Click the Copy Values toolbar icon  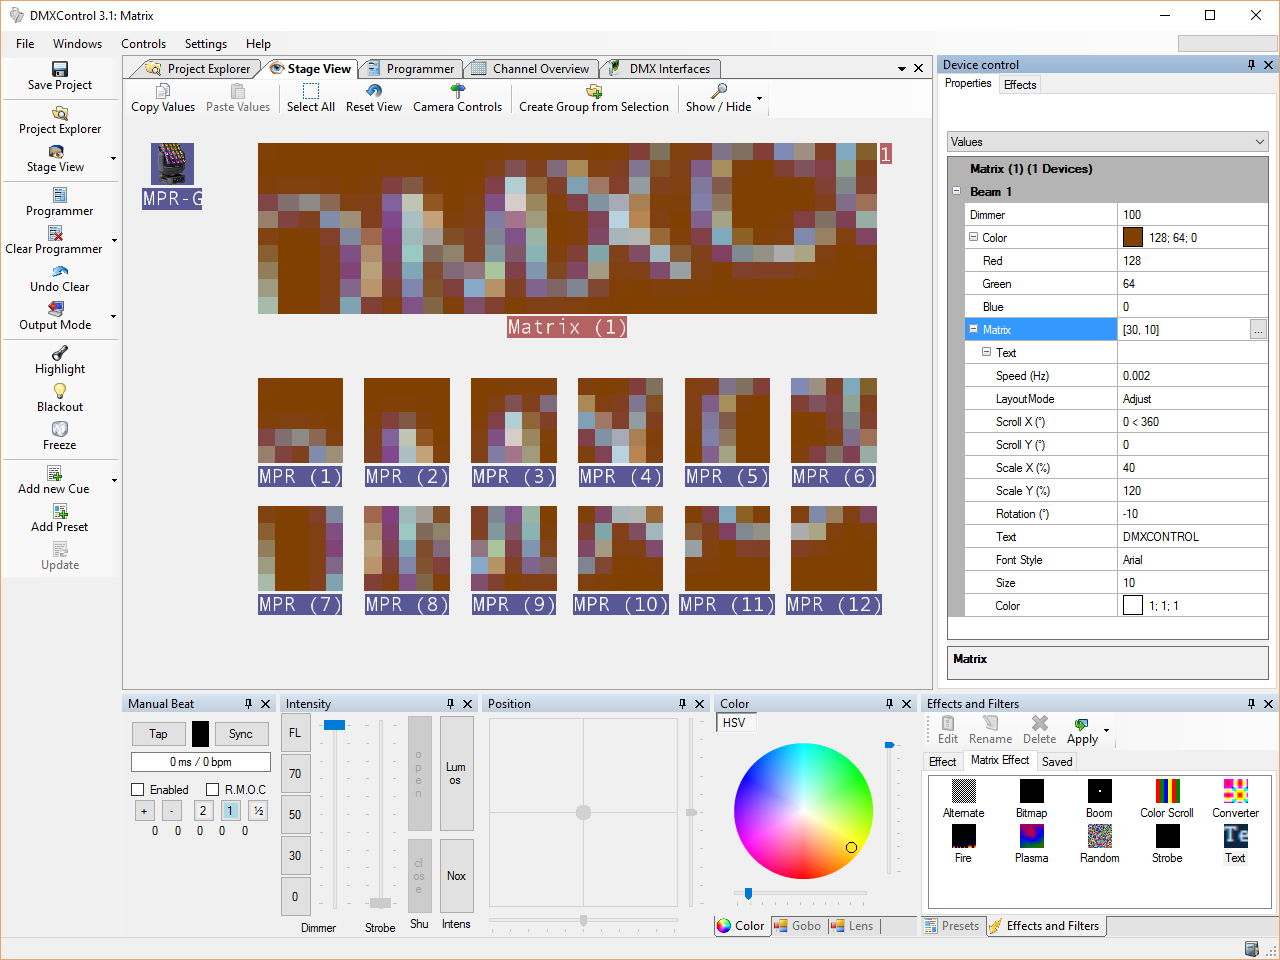point(163,91)
